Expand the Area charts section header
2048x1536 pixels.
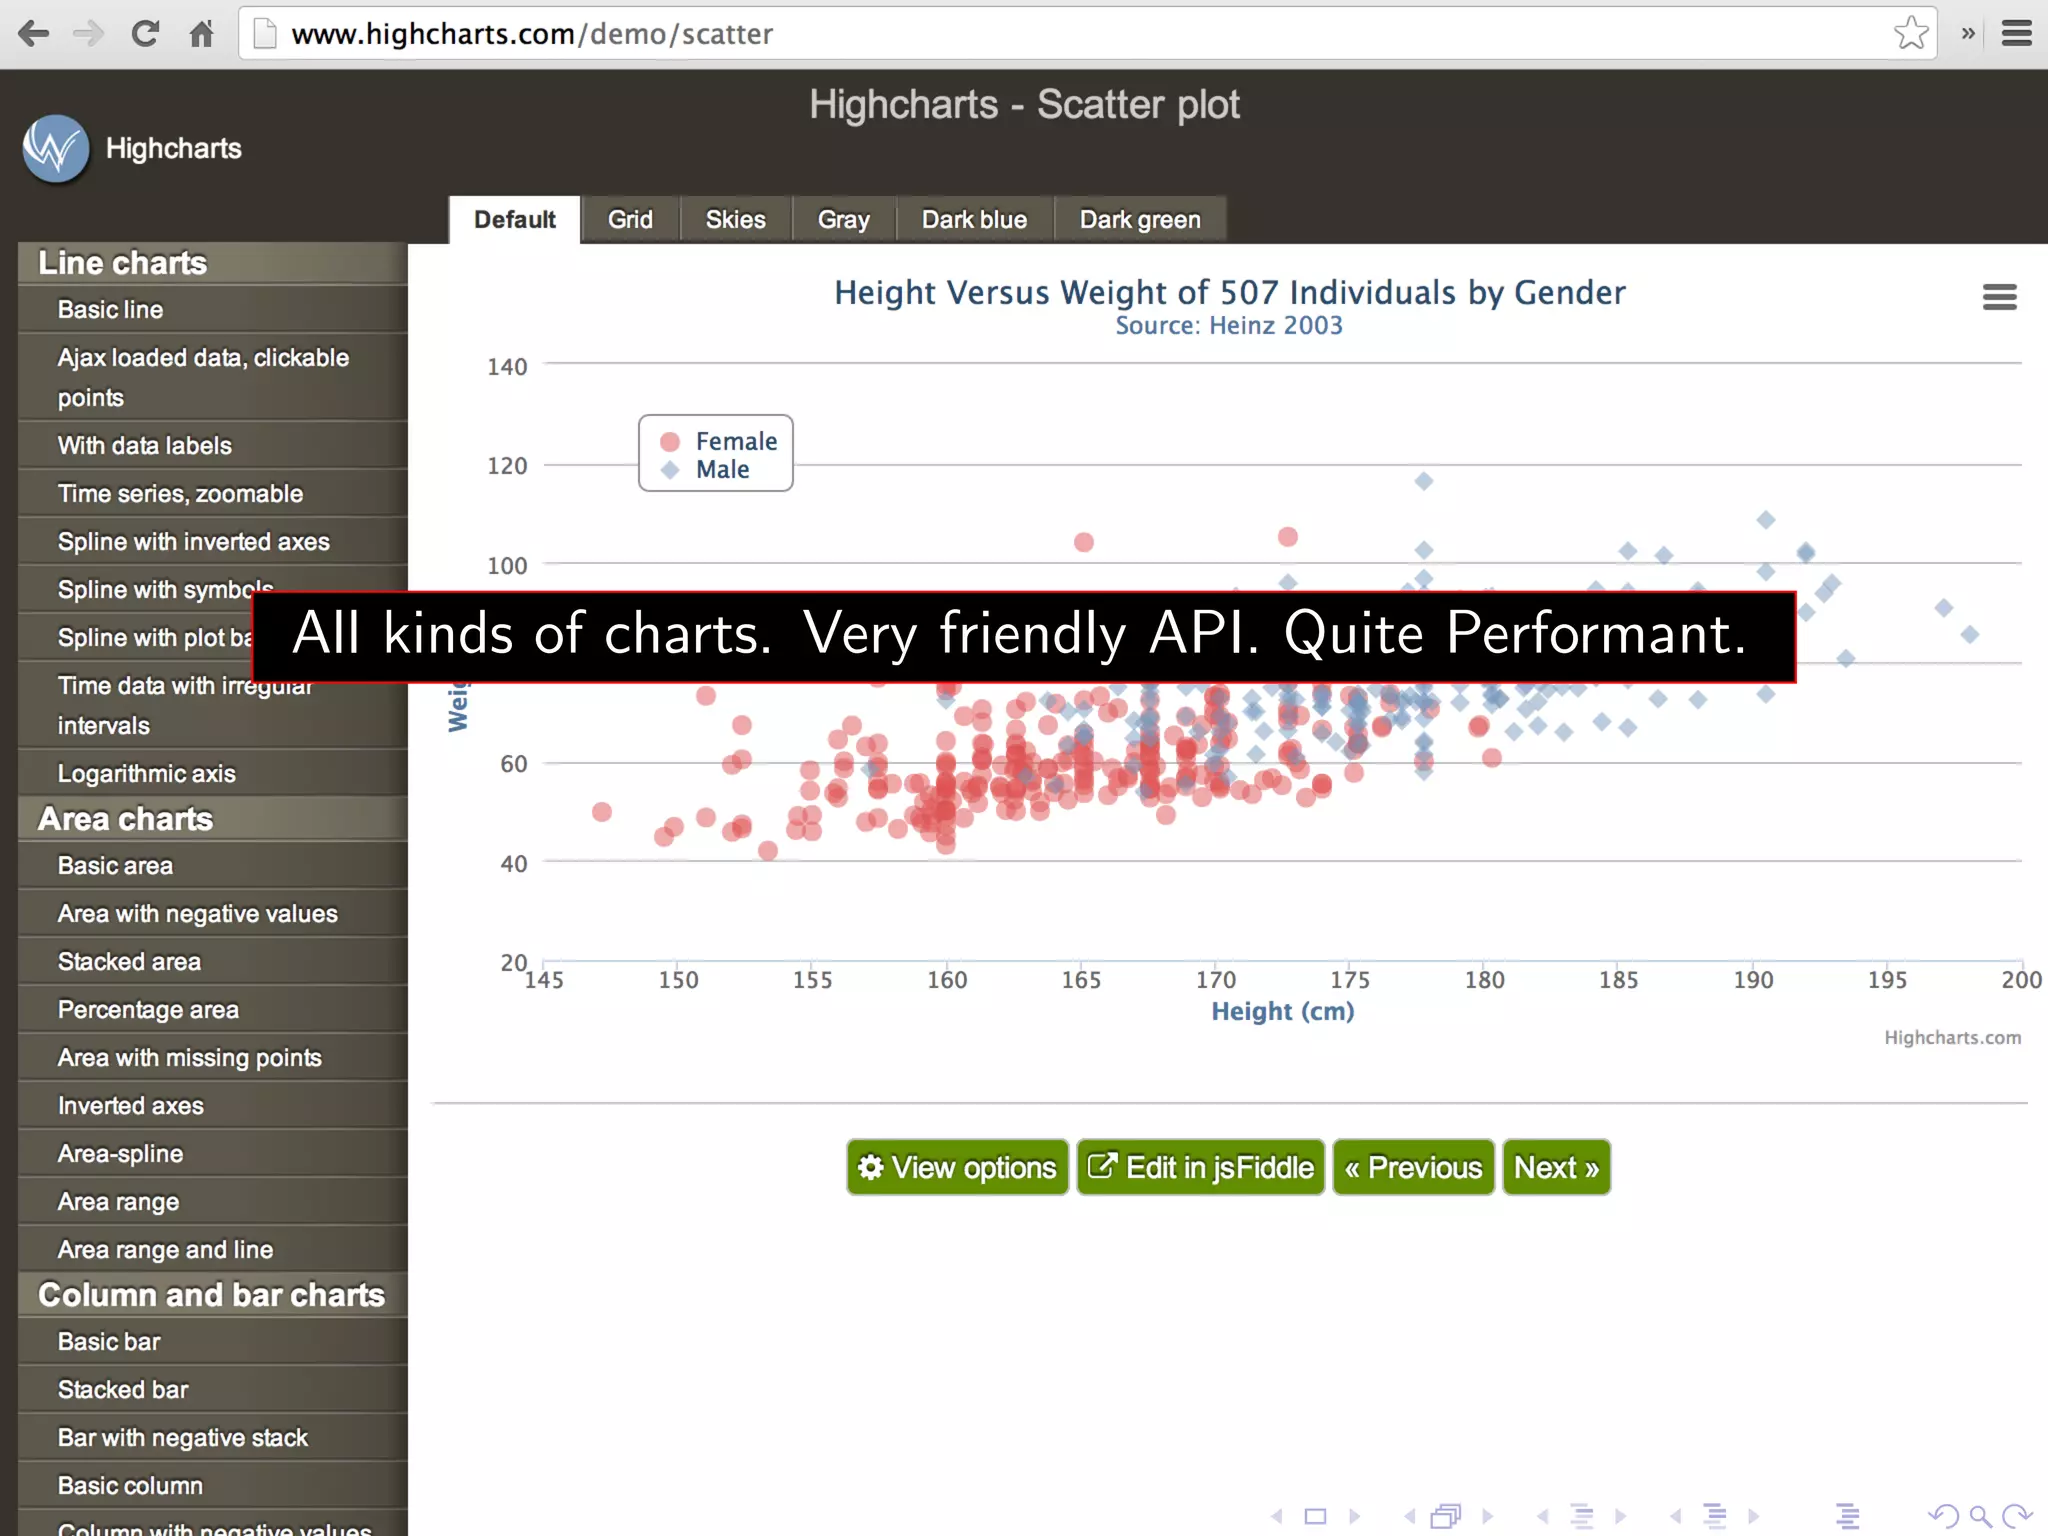pos(213,819)
